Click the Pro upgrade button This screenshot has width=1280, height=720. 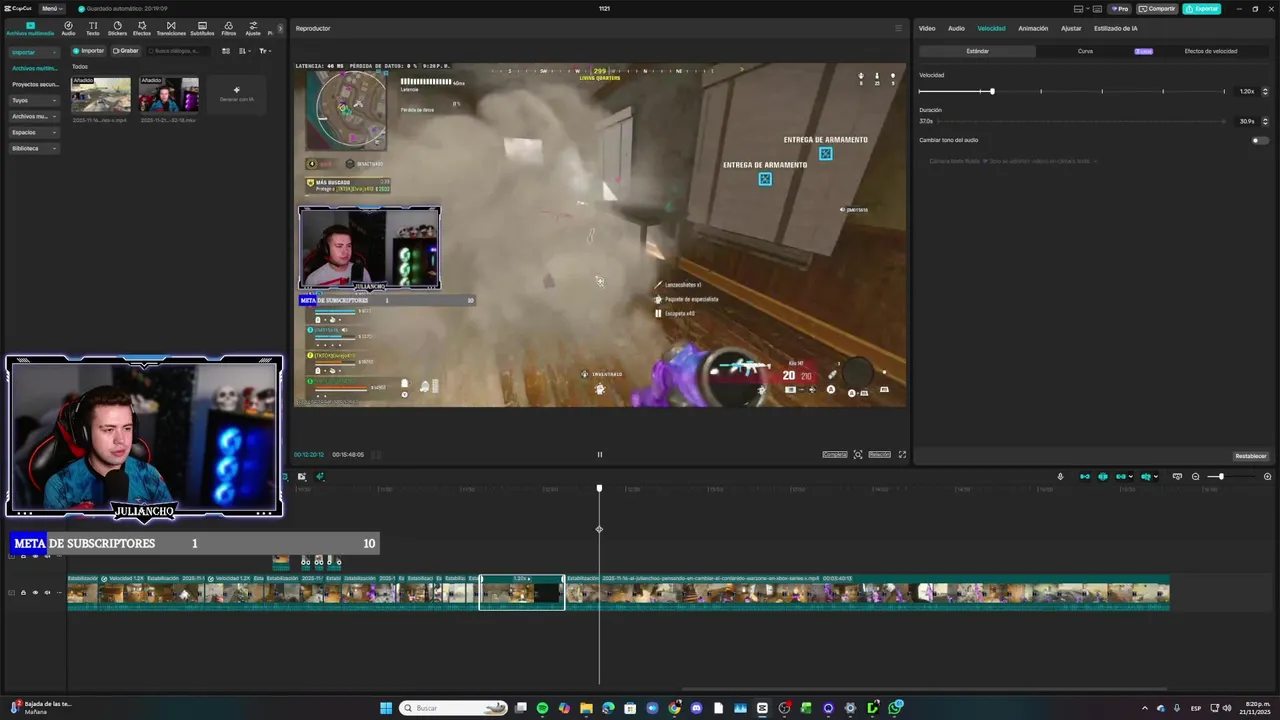(x=1120, y=8)
